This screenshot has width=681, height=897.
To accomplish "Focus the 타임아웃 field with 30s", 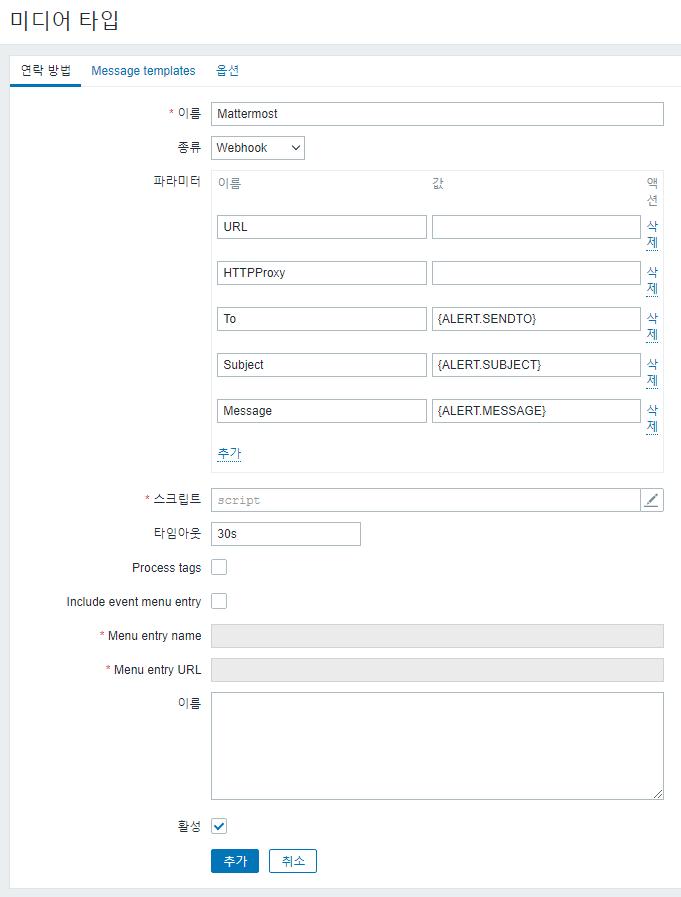I will [x=286, y=534].
